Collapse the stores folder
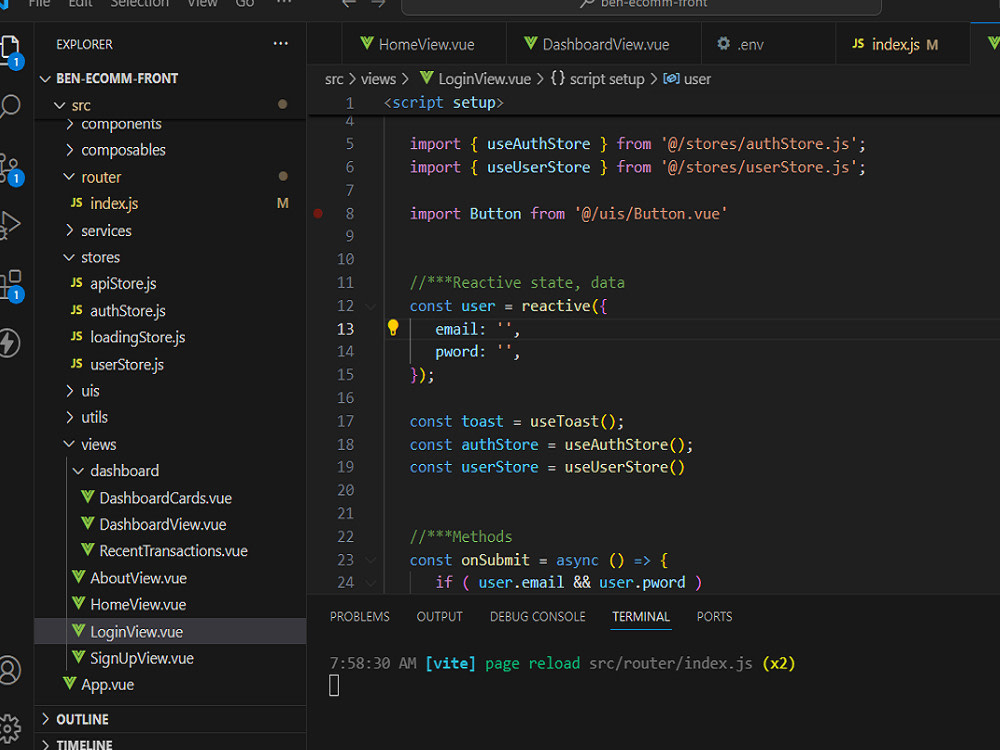Screen dimensions: 1000x750 tap(100, 257)
